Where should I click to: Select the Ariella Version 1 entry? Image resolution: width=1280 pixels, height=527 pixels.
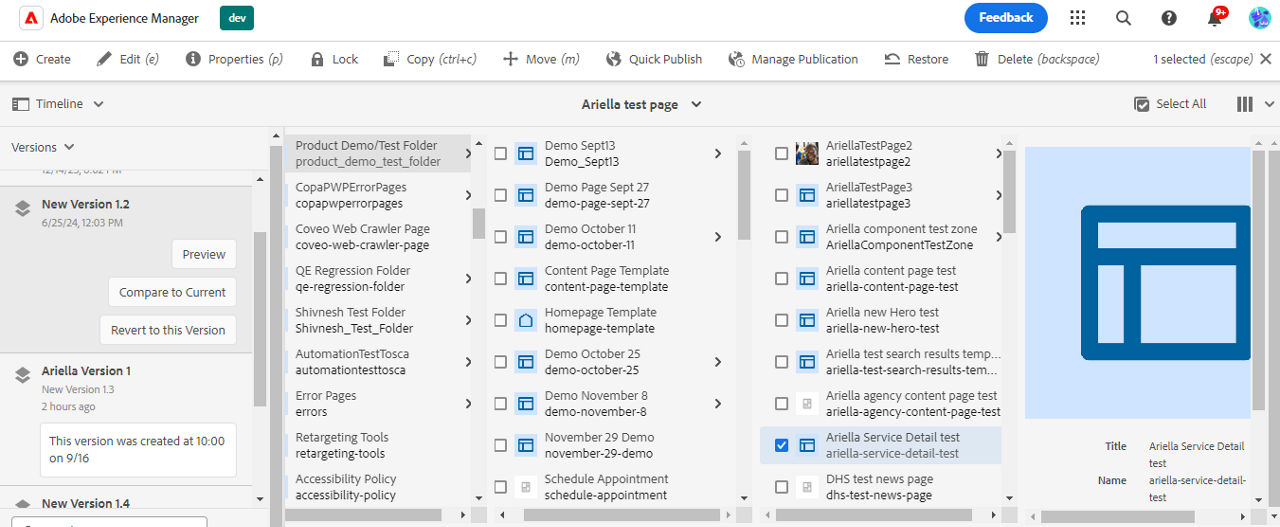126,420
